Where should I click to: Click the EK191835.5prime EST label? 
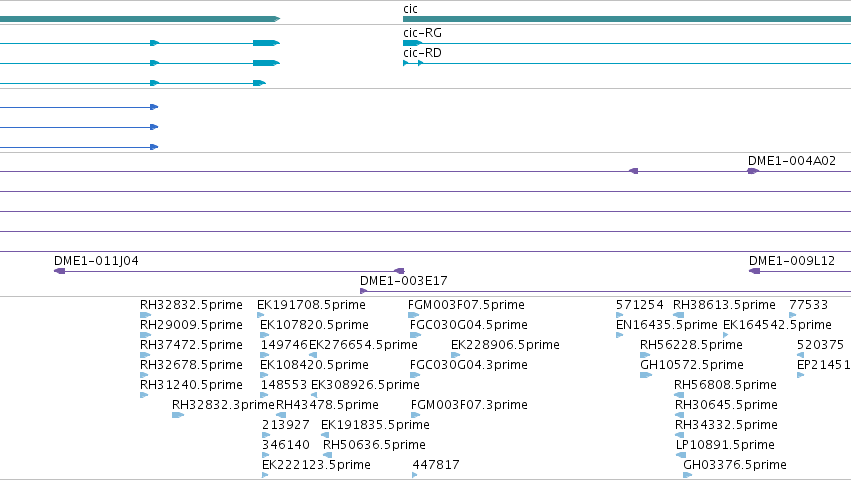pos(376,425)
